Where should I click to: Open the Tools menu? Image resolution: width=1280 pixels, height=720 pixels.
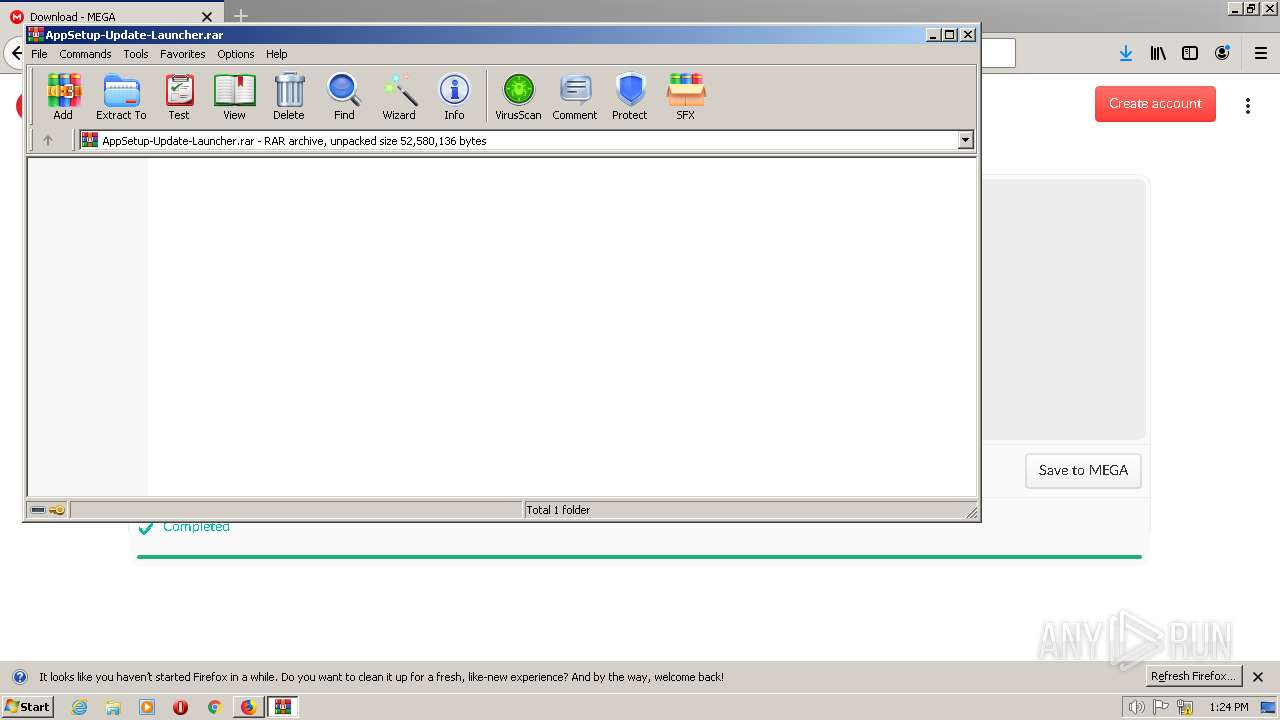point(136,54)
